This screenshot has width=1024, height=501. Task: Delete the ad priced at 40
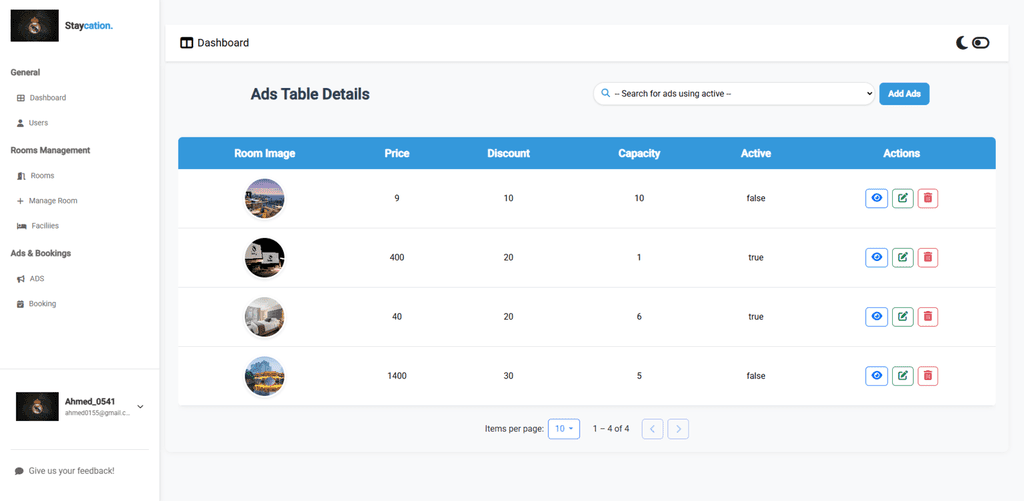[928, 317]
